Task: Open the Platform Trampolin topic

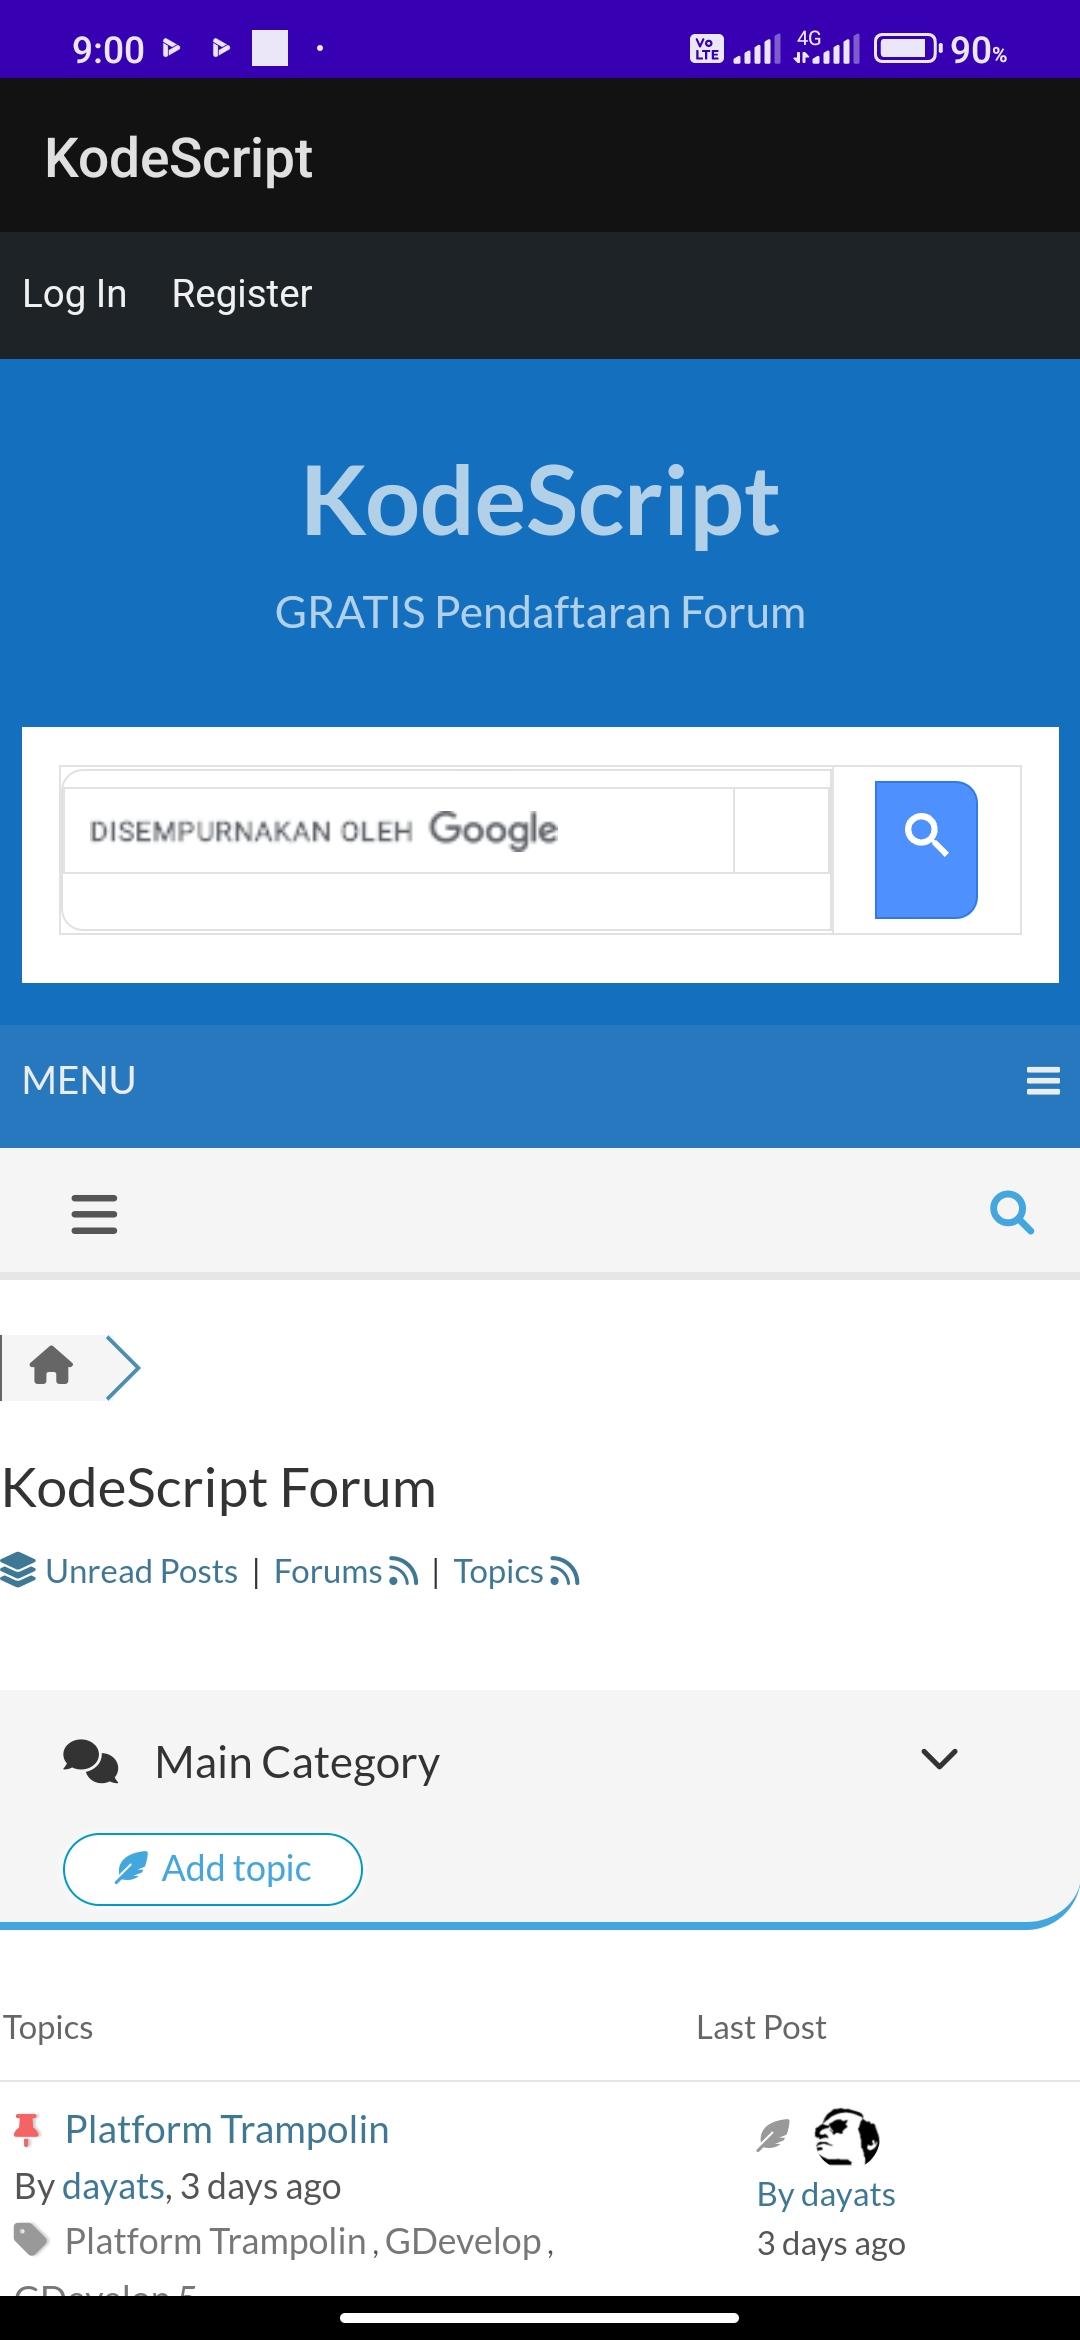Action: 227,2130
